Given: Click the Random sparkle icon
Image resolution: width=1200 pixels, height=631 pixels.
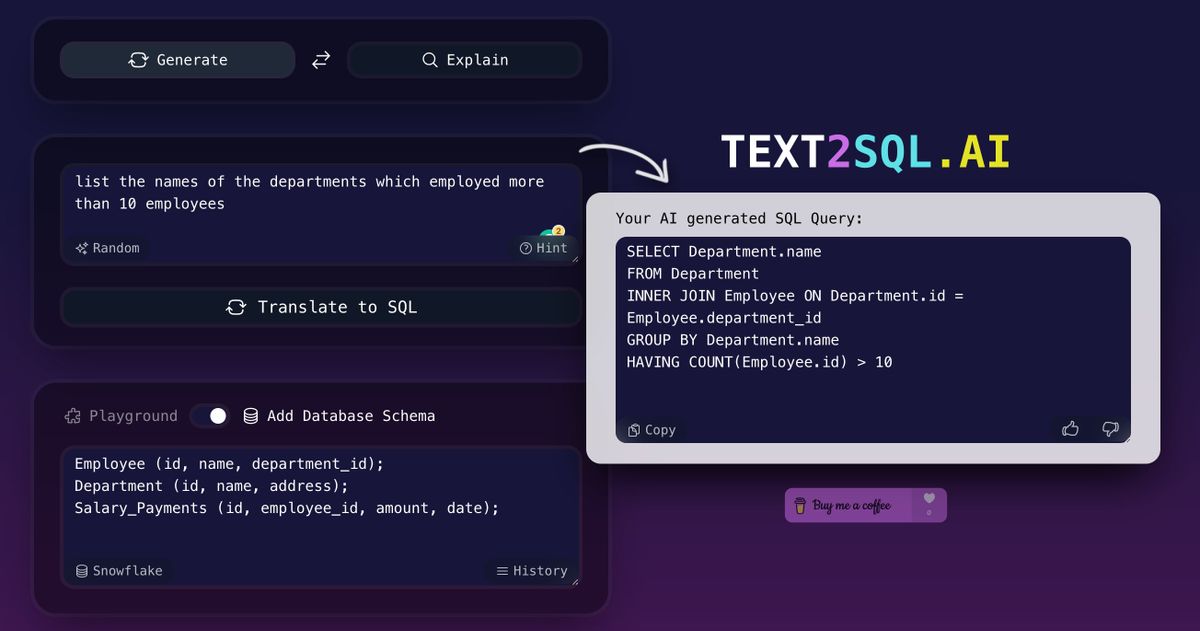Looking at the screenshot, I should point(84,247).
